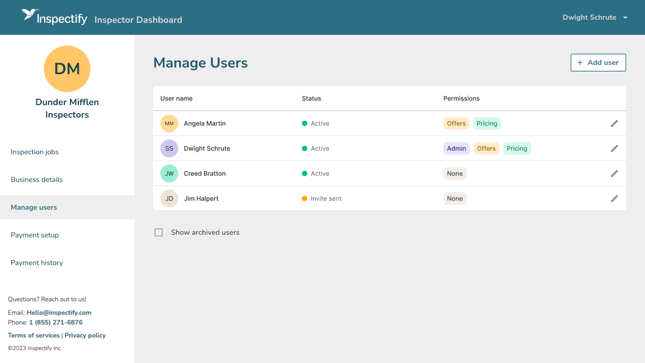The height and width of the screenshot is (363, 645).
Task: Click the Show archived users label
Action: pyautogui.click(x=205, y=233)
